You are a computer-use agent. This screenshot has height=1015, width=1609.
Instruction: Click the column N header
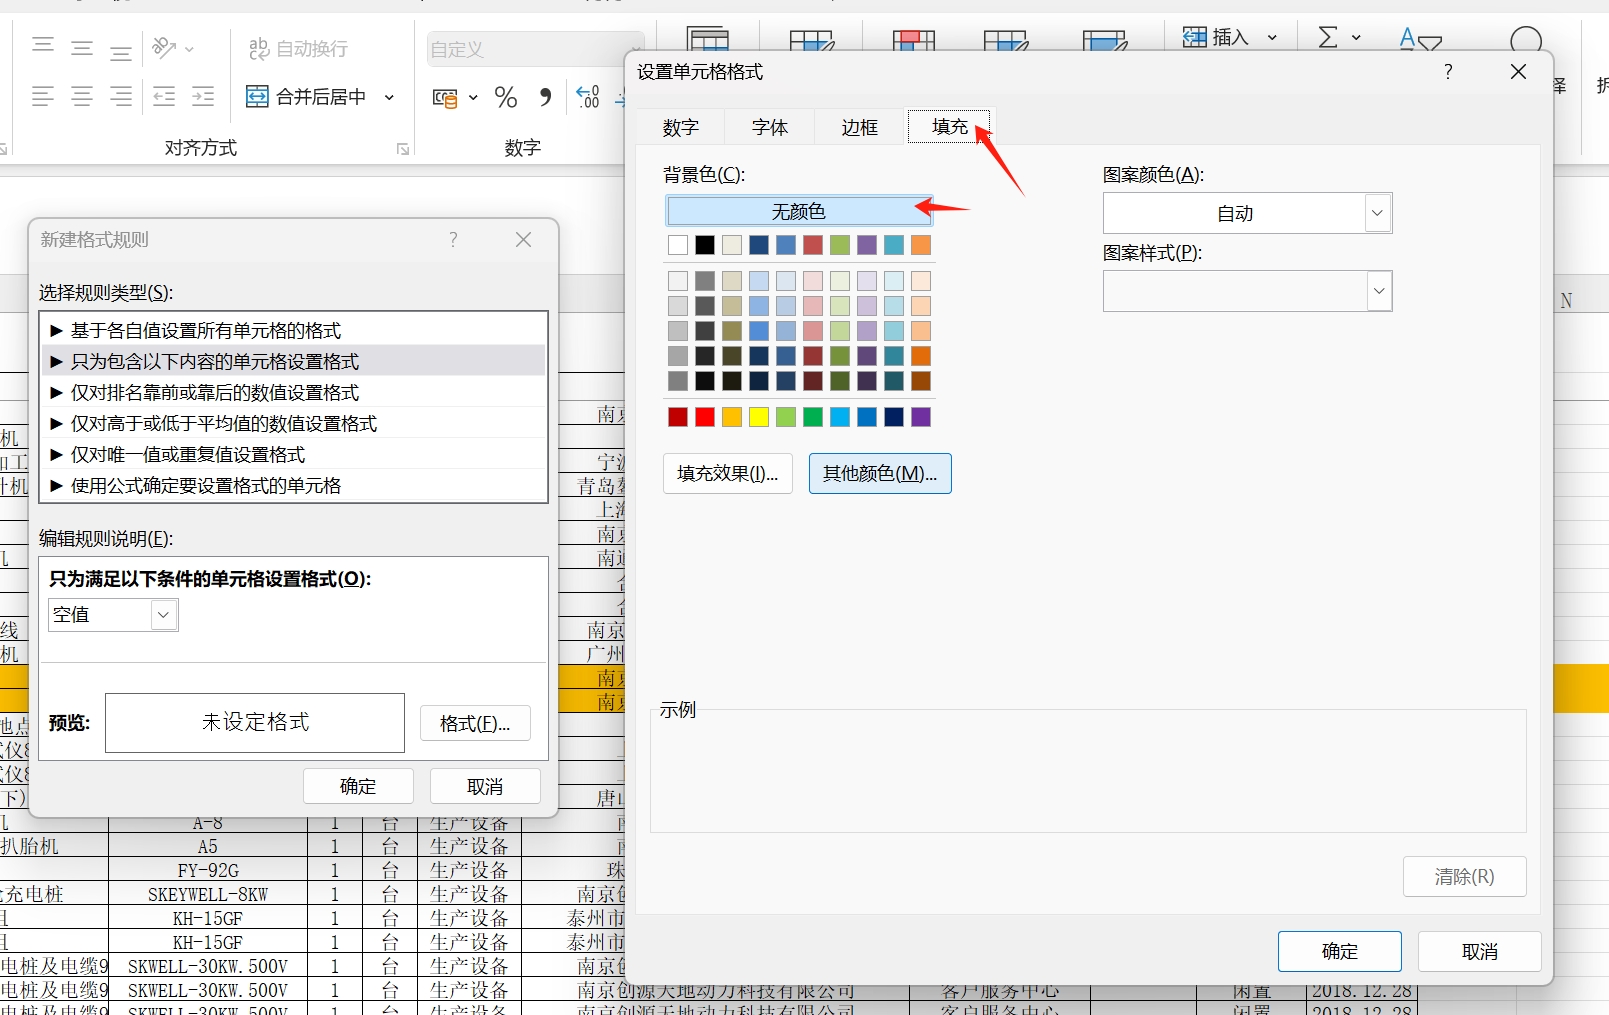(x=1566, y=300)
